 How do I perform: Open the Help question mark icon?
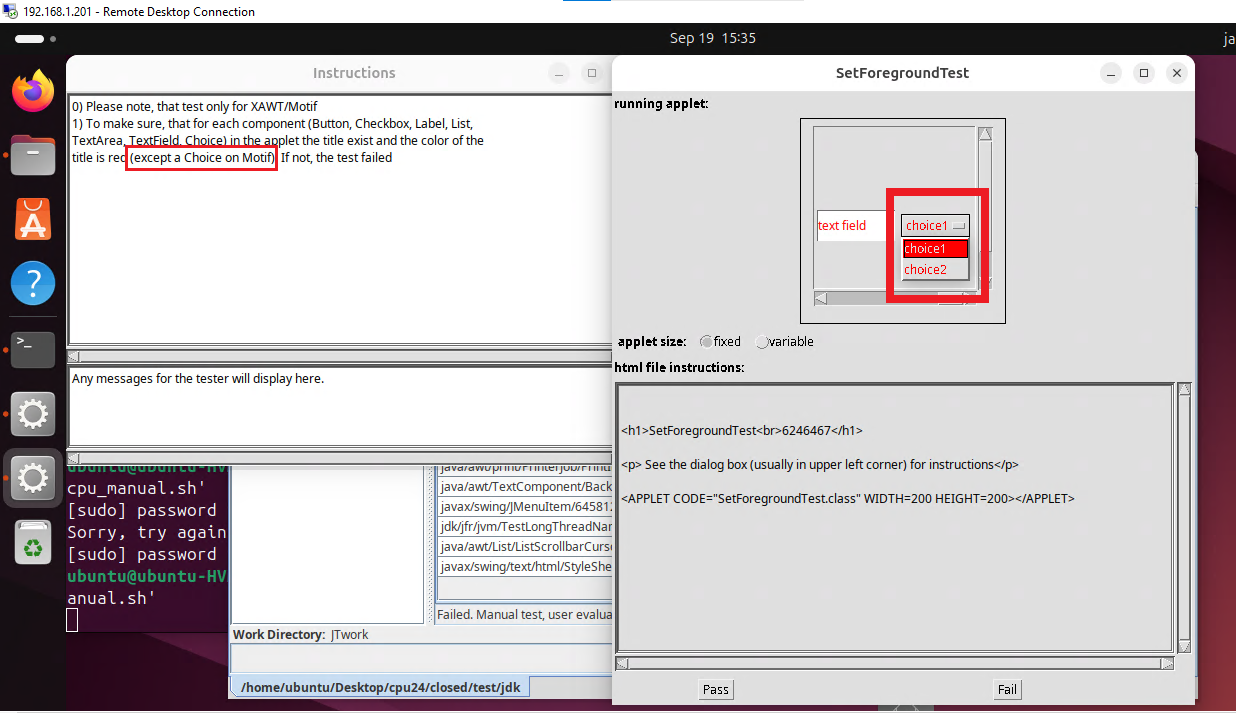pos(33,284)
